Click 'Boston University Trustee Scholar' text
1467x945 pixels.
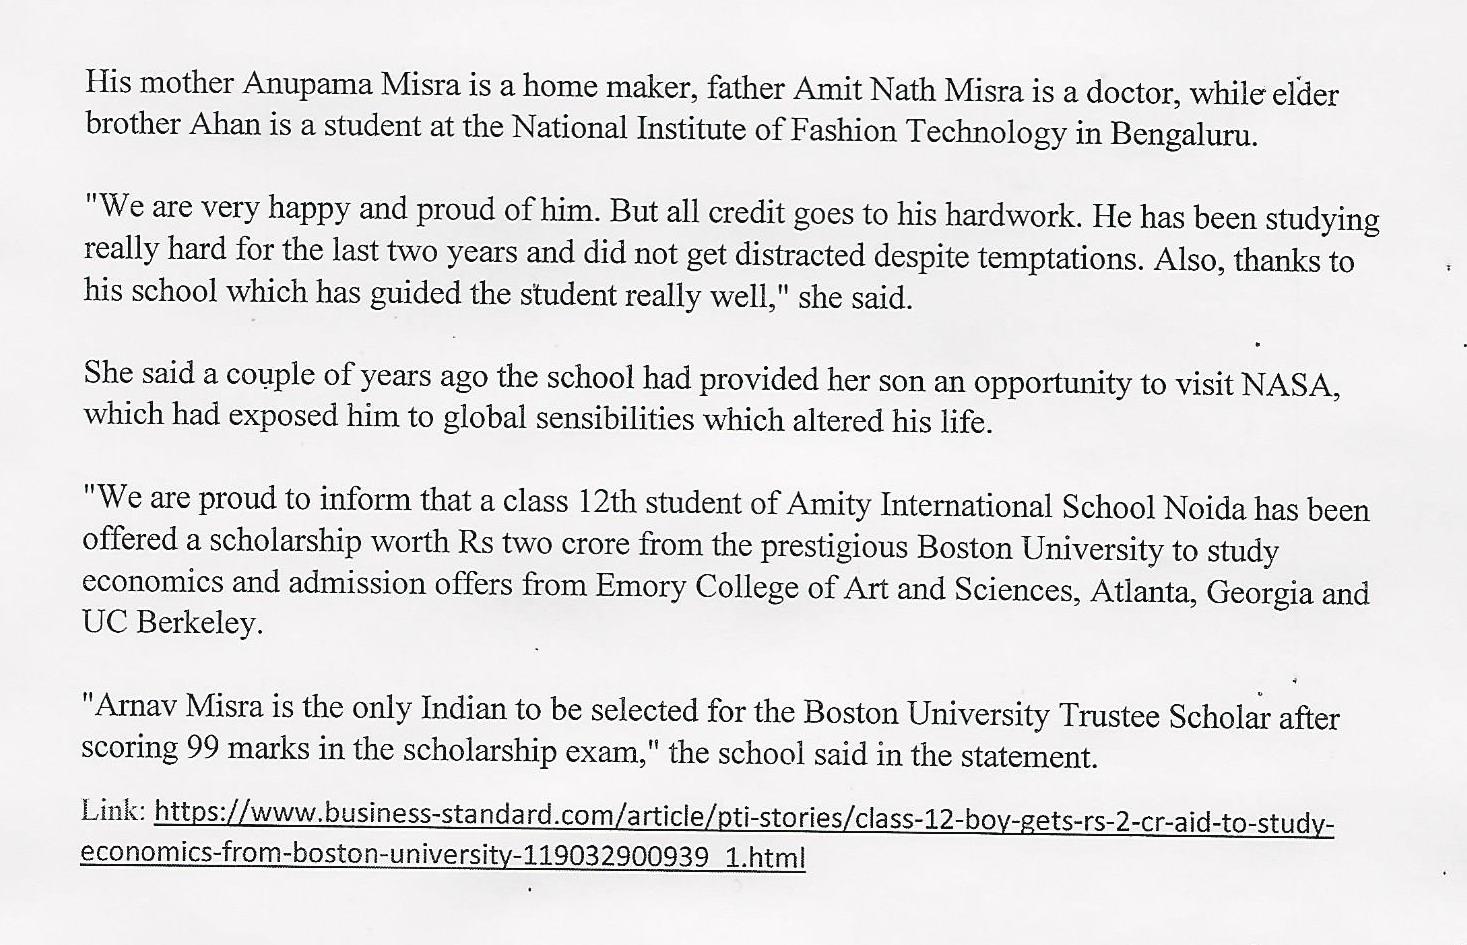(1037, 715)
